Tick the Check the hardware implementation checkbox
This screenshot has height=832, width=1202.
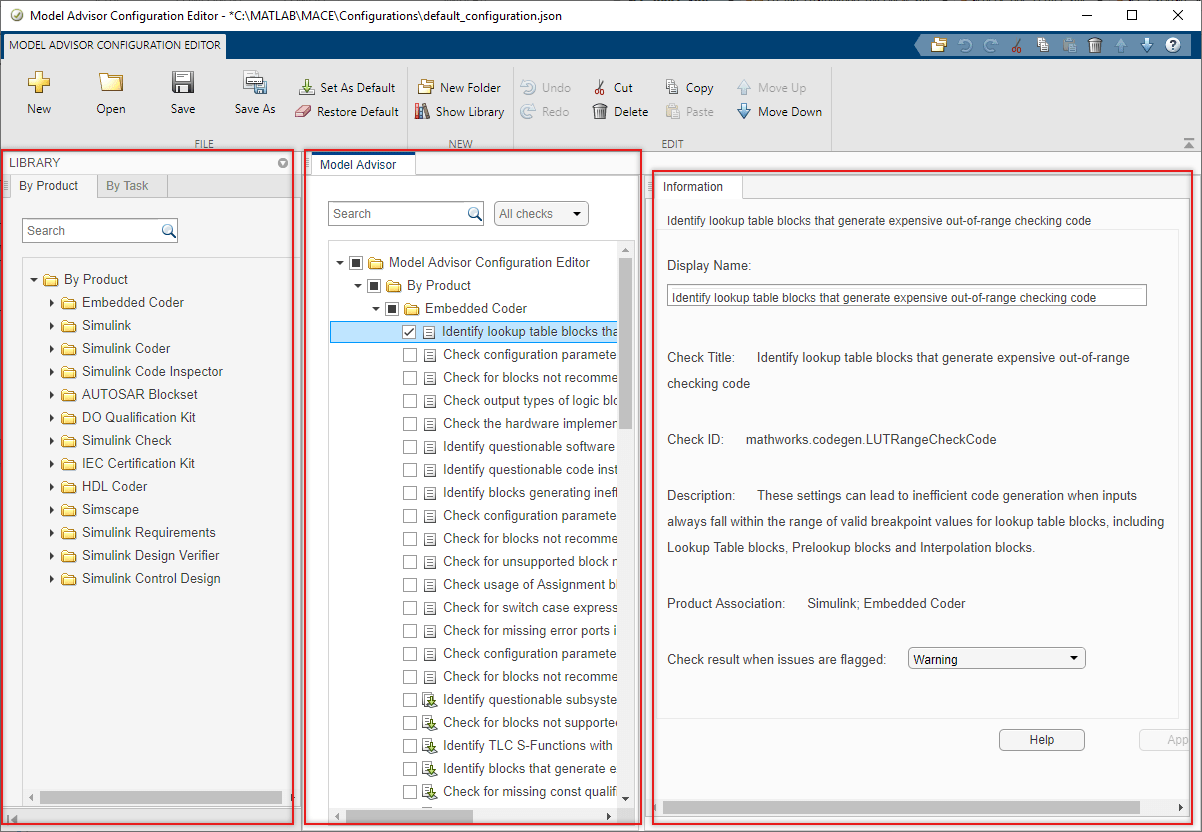[x=410, y=424]
